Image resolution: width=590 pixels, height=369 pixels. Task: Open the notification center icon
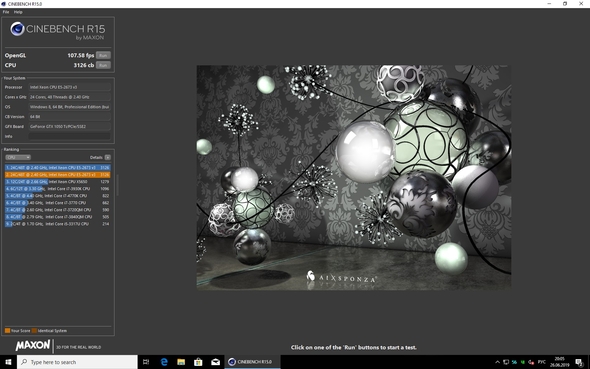[579, 362]
